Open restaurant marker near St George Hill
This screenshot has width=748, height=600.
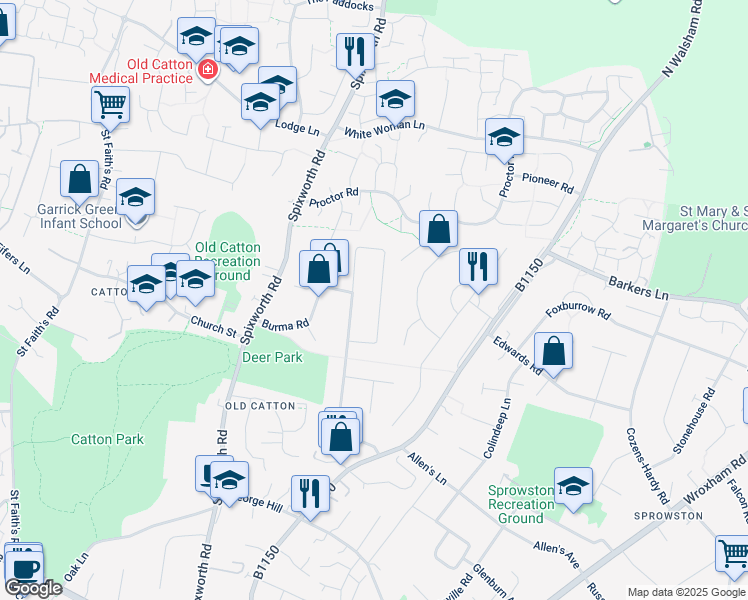click(x=310, y=494)
